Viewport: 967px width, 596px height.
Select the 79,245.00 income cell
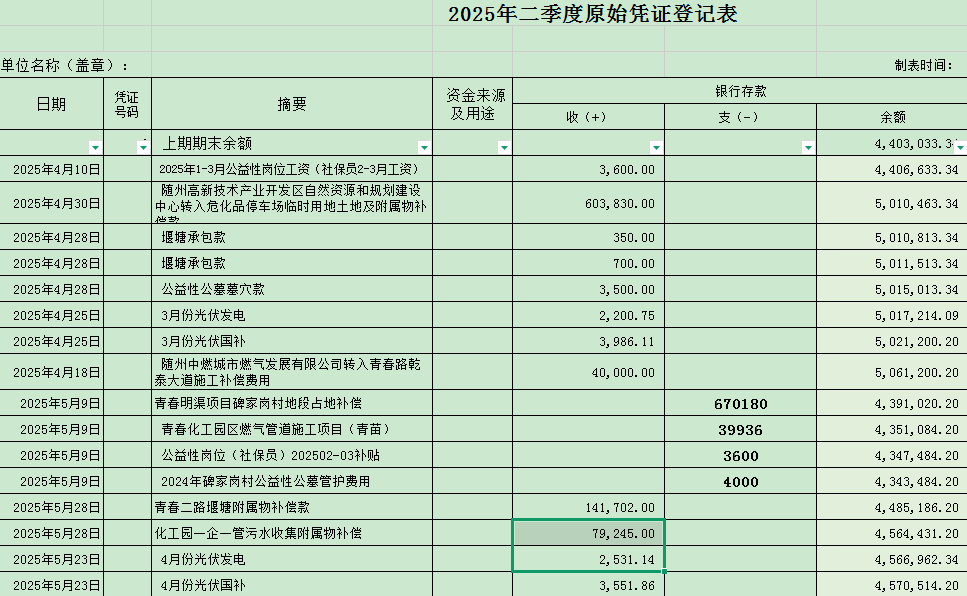point(588,534)
